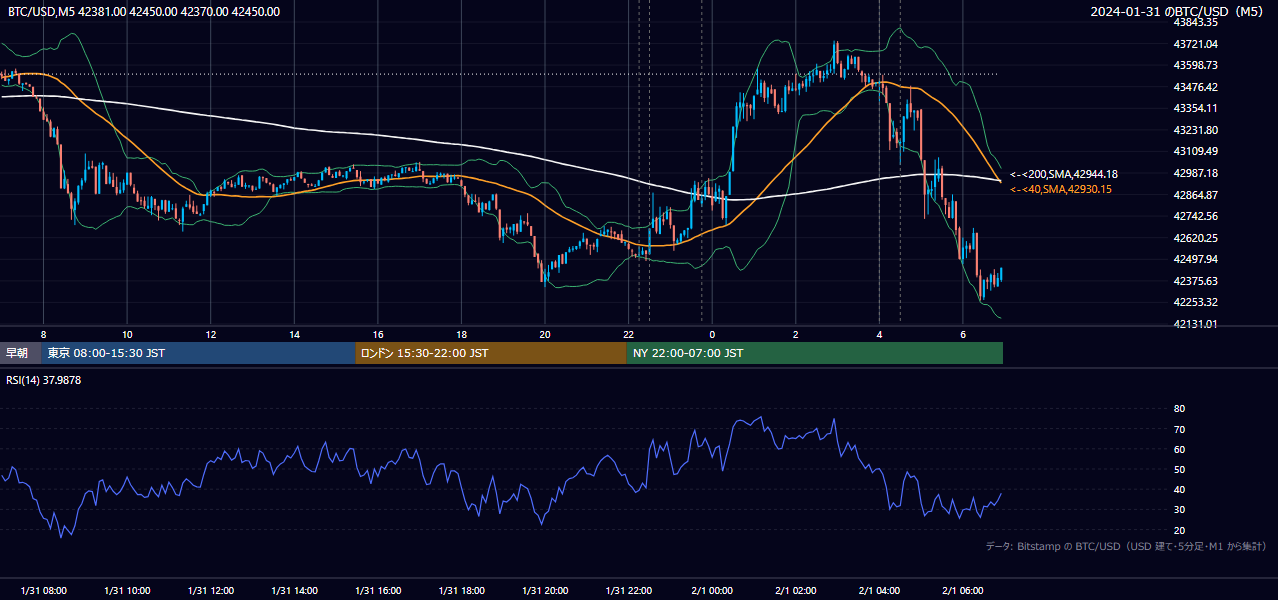
Task: Click bottom time label 1/31 16:00
Action: (x=378, y=591)
